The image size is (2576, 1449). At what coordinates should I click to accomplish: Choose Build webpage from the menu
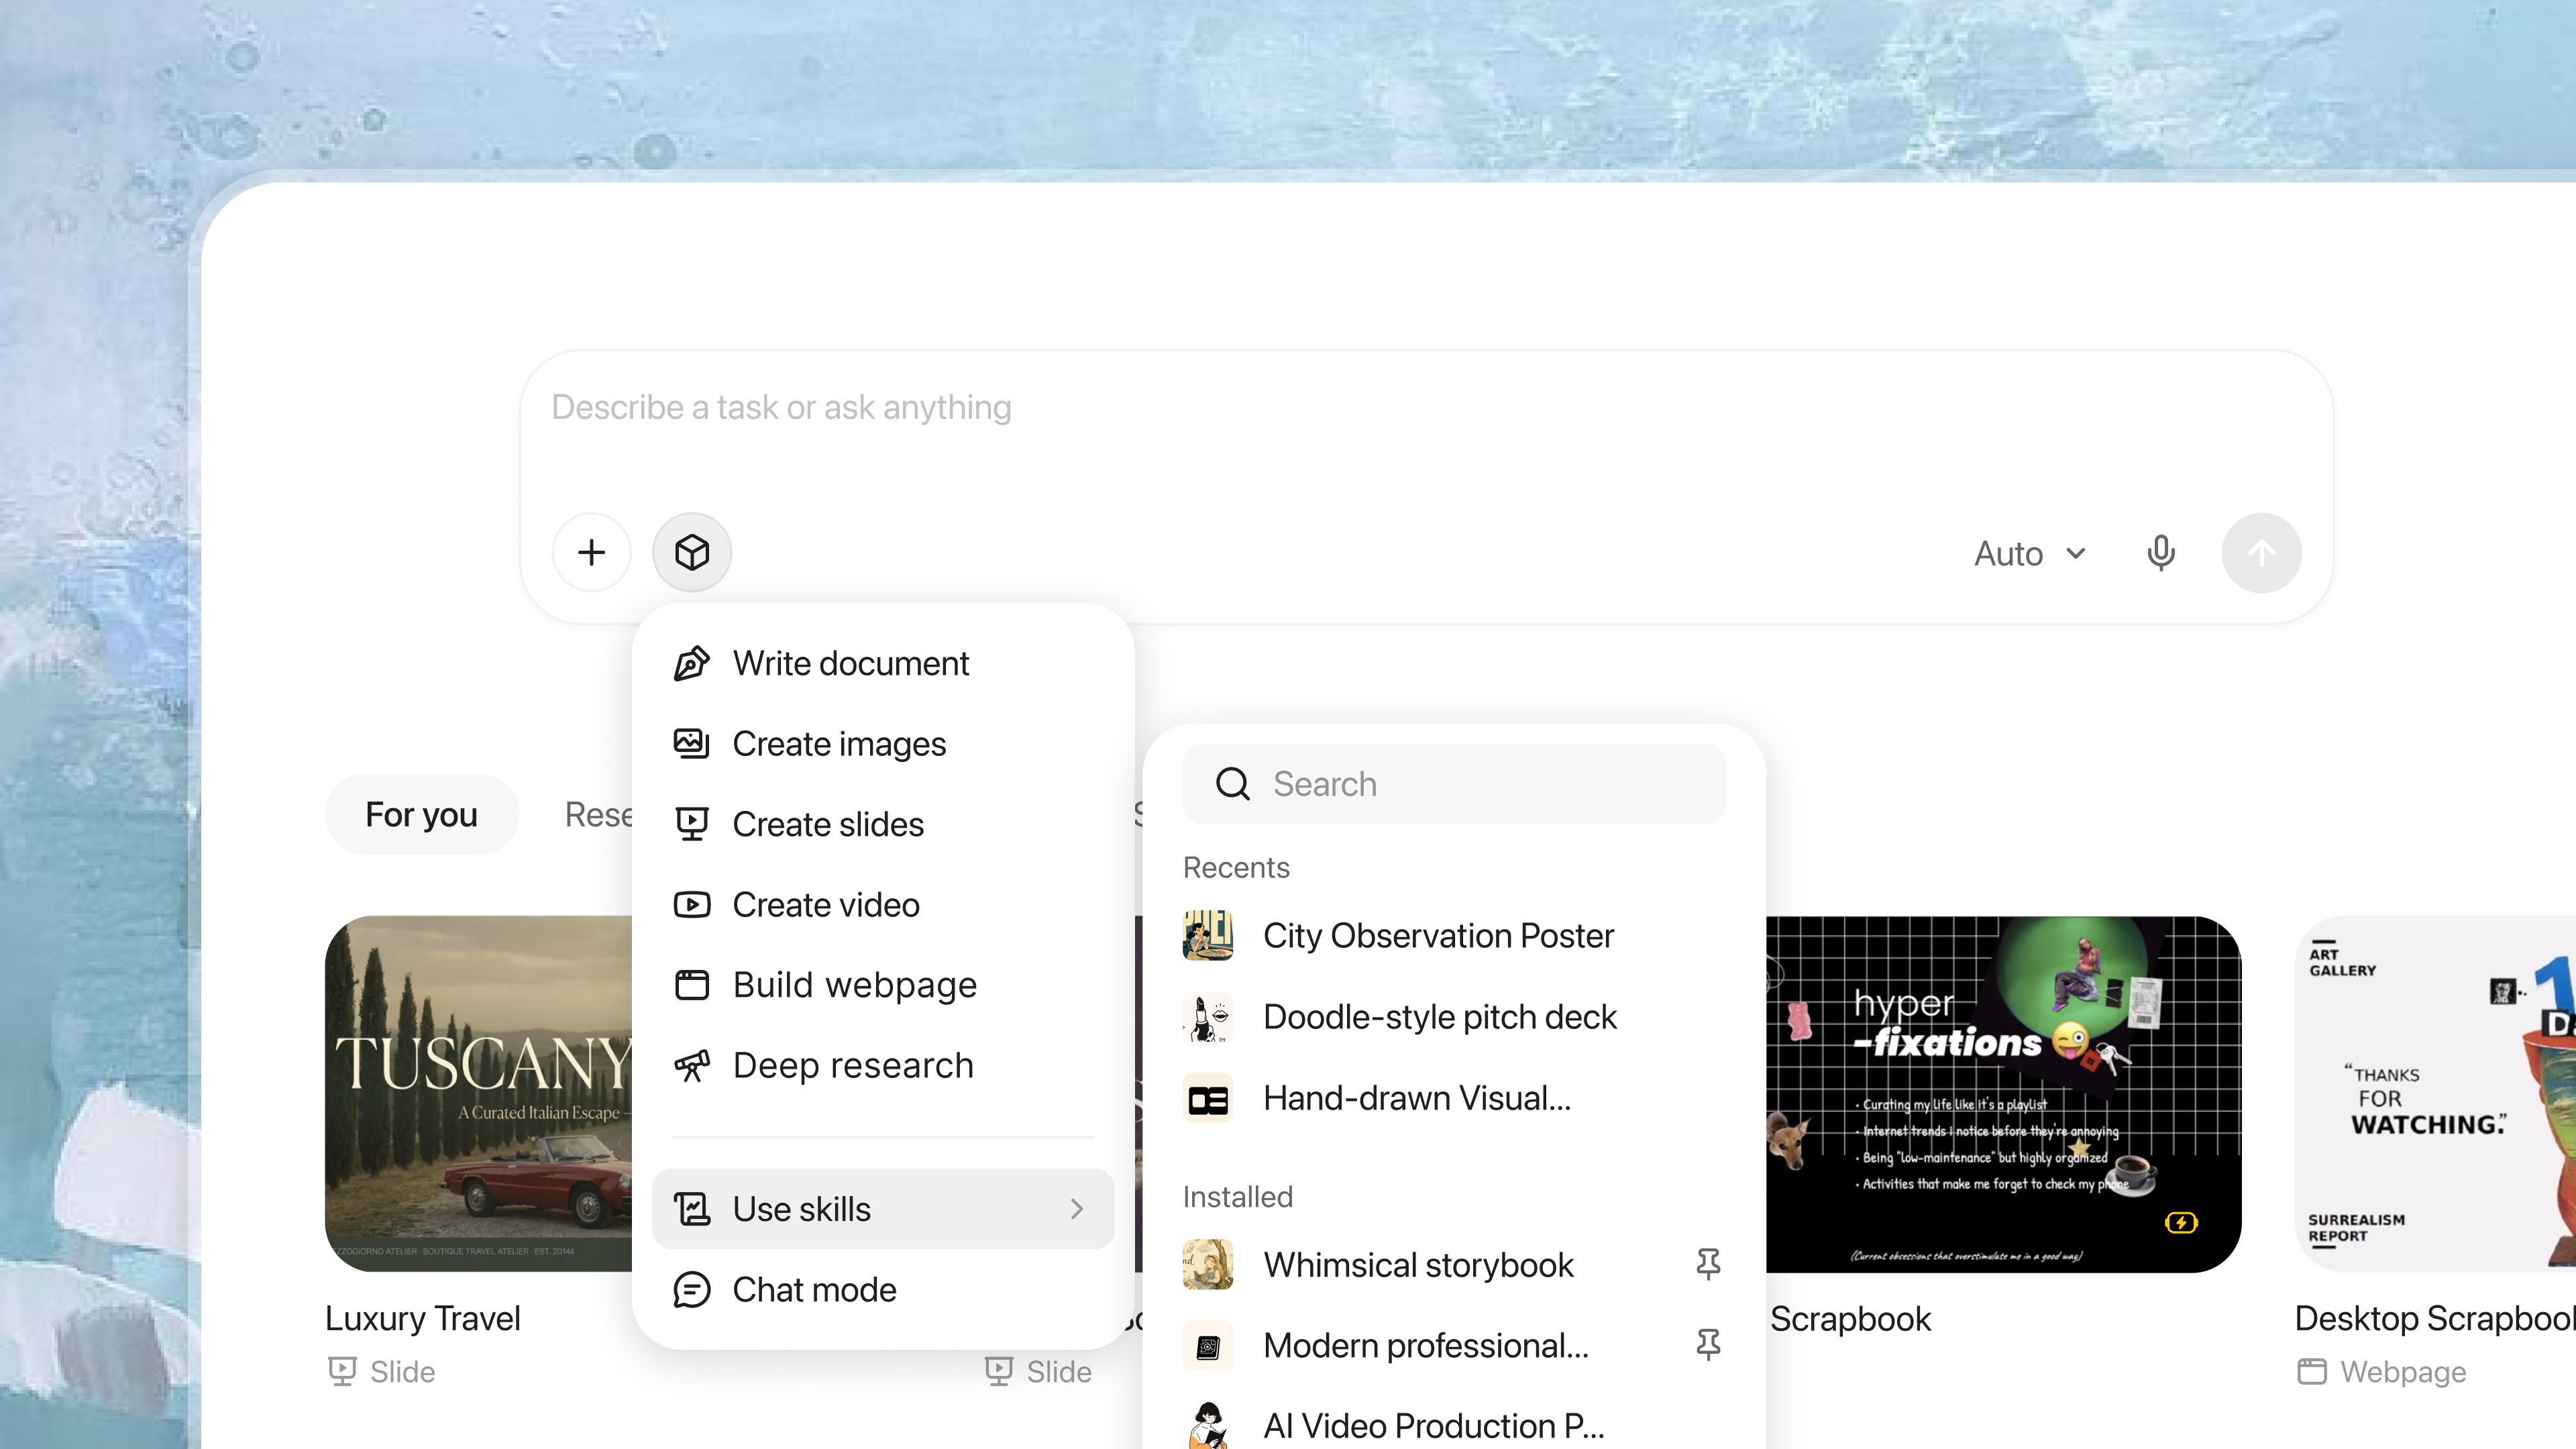pos(882,985)
